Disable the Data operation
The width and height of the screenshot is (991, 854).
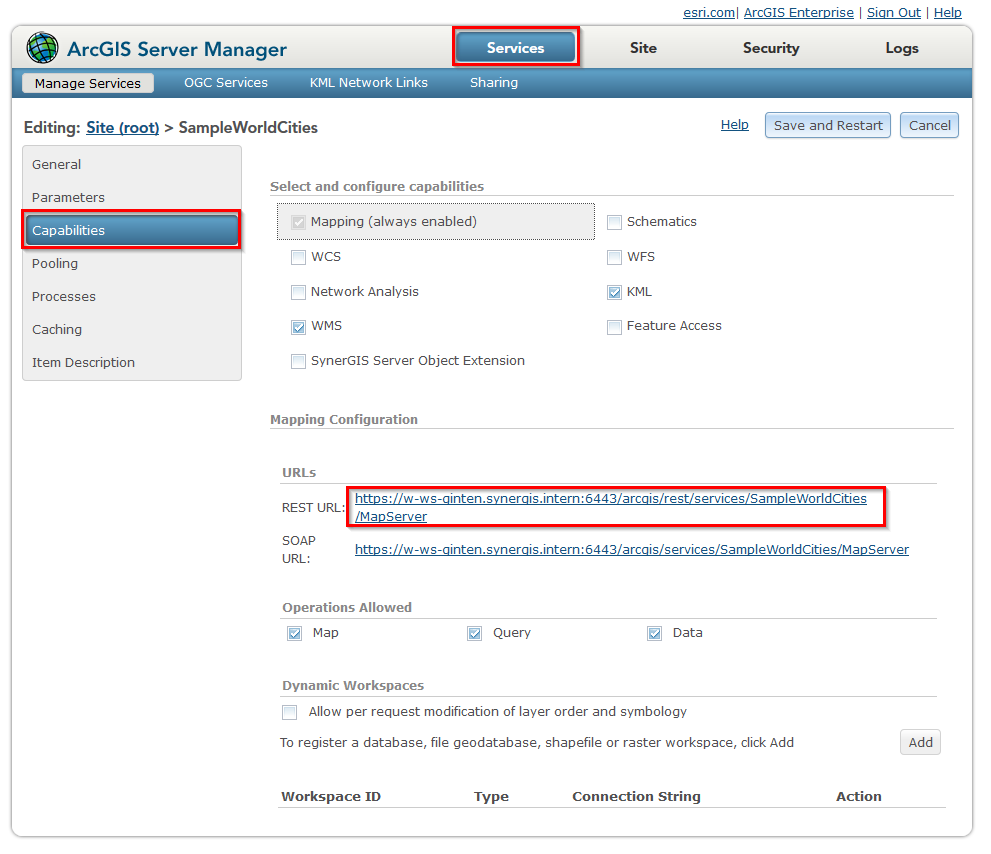(x=654, y=633)
